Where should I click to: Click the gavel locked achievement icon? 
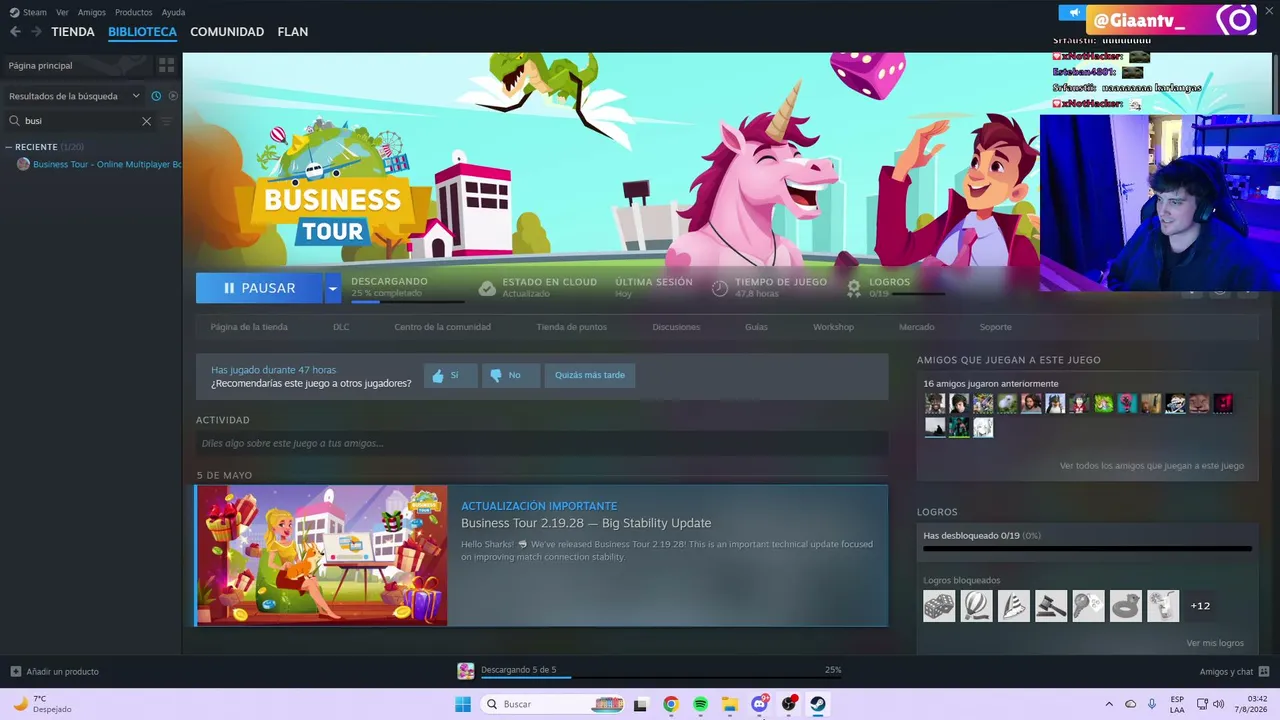(x=1051, y=606)
